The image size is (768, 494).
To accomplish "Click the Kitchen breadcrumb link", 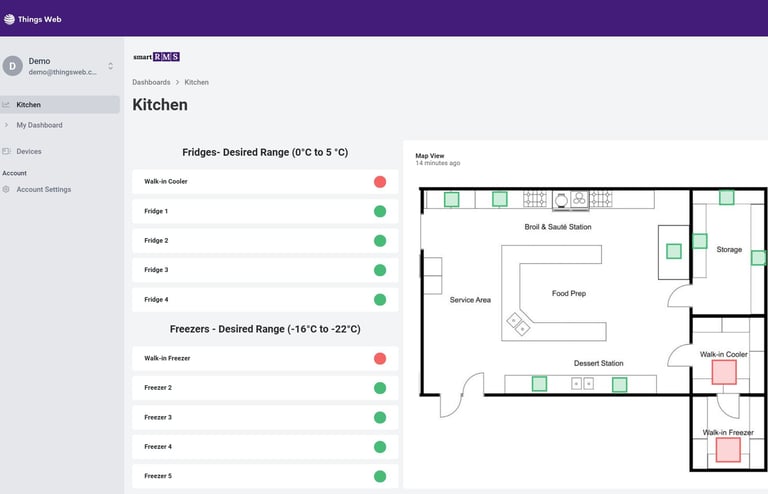I will pos(196,82).
